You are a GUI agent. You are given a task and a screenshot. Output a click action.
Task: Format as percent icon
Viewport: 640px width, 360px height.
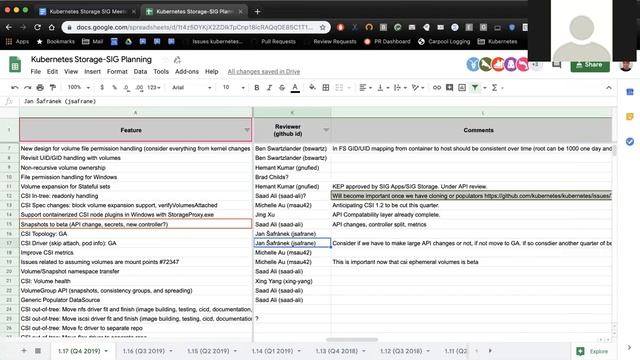tap(114, 87)
